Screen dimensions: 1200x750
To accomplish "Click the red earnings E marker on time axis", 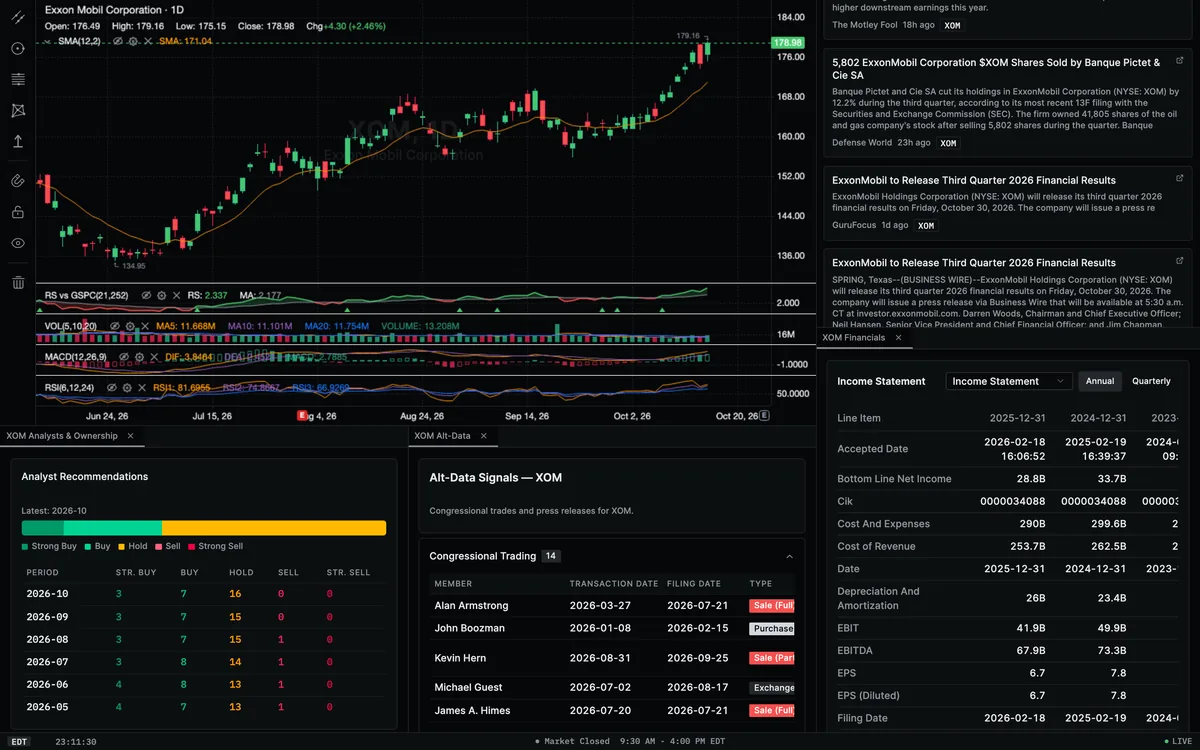I will (302, 415).
